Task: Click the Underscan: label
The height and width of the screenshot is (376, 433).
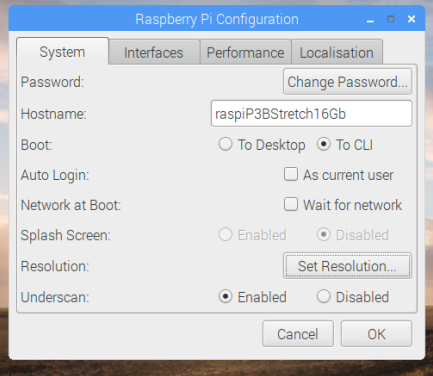Action: pos(55,297)
